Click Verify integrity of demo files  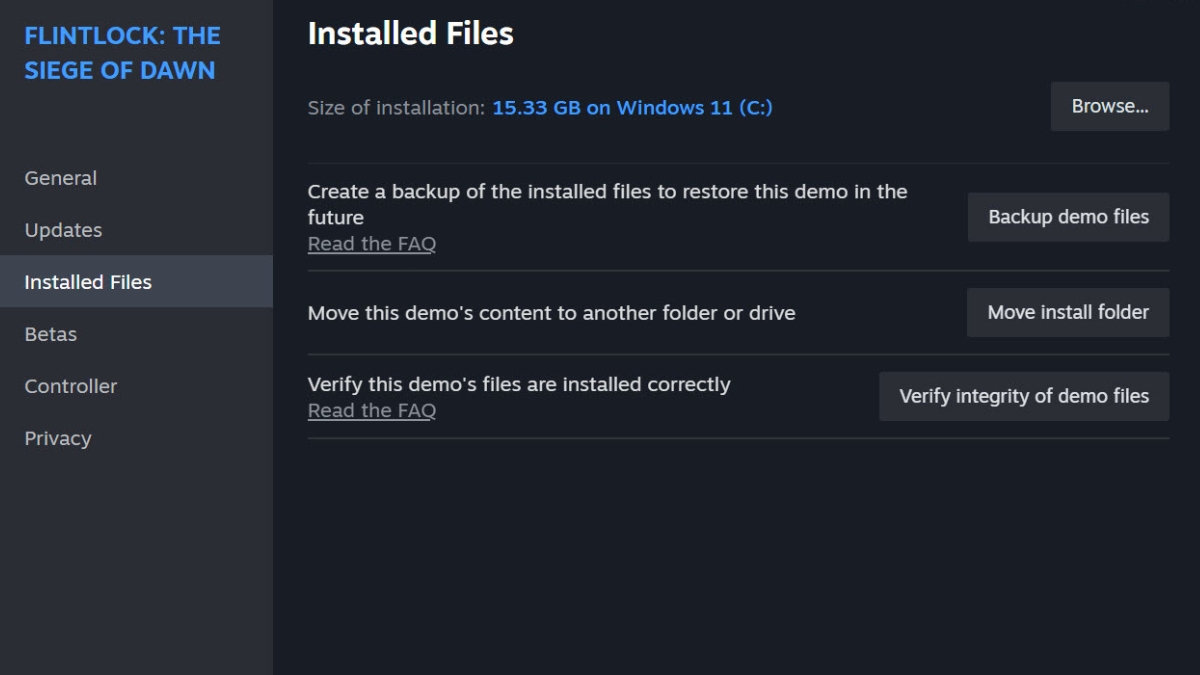(x=1023, y=396)
